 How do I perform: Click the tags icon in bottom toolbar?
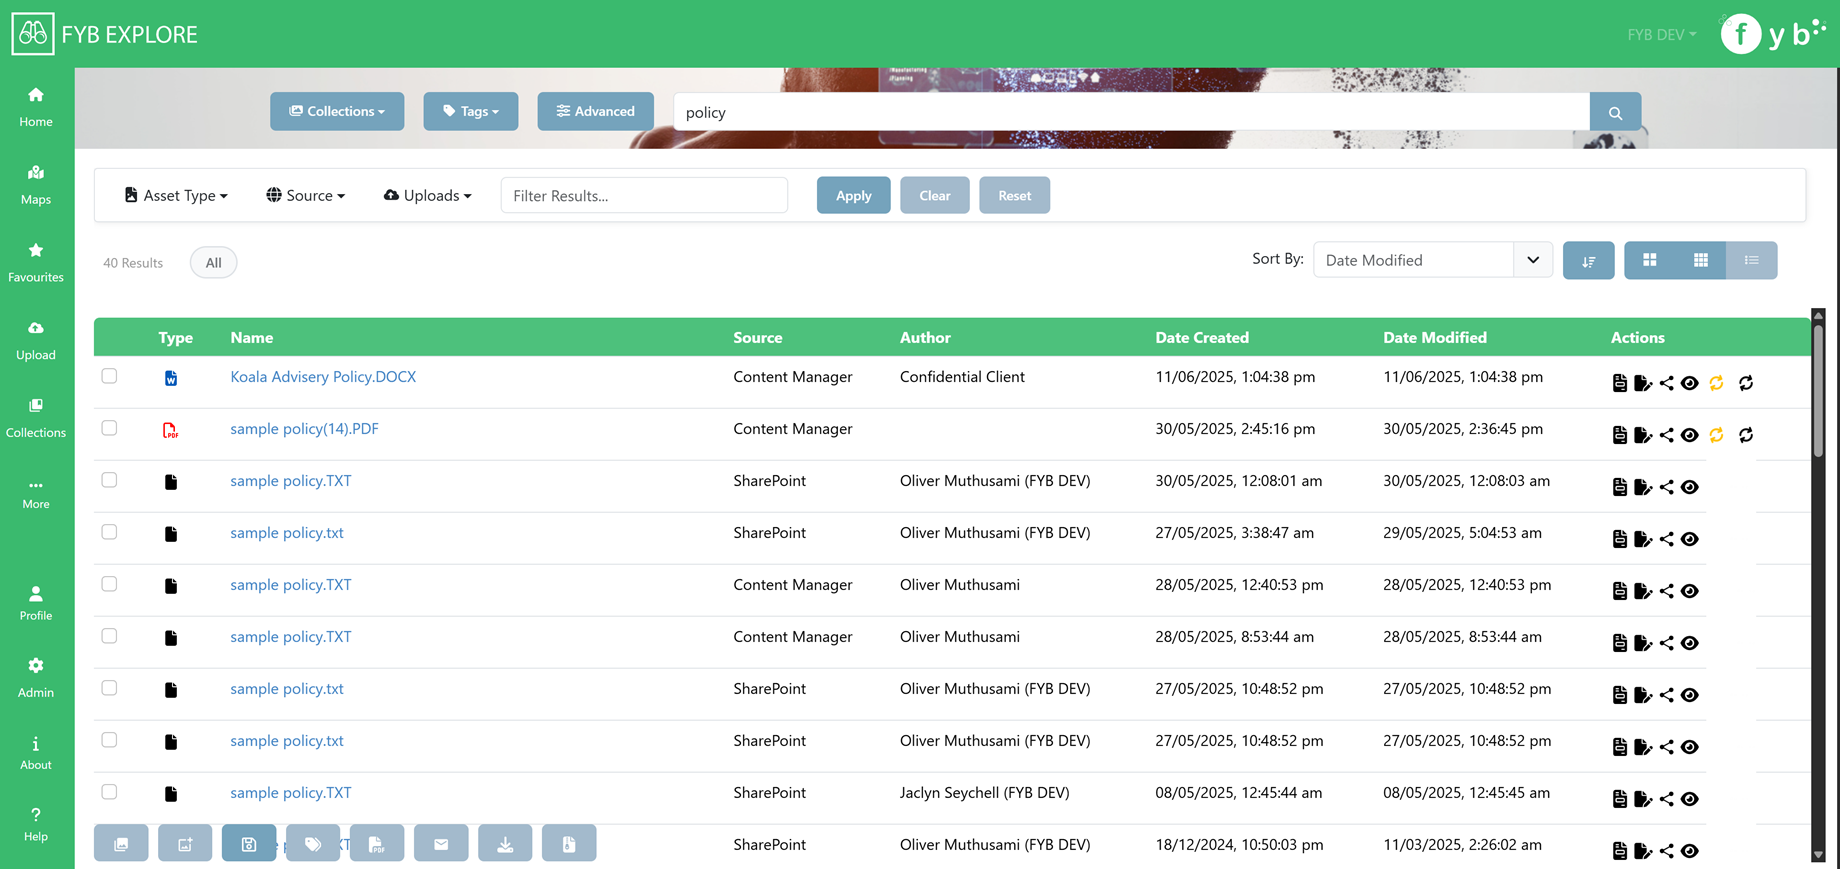tap(313, 843)
